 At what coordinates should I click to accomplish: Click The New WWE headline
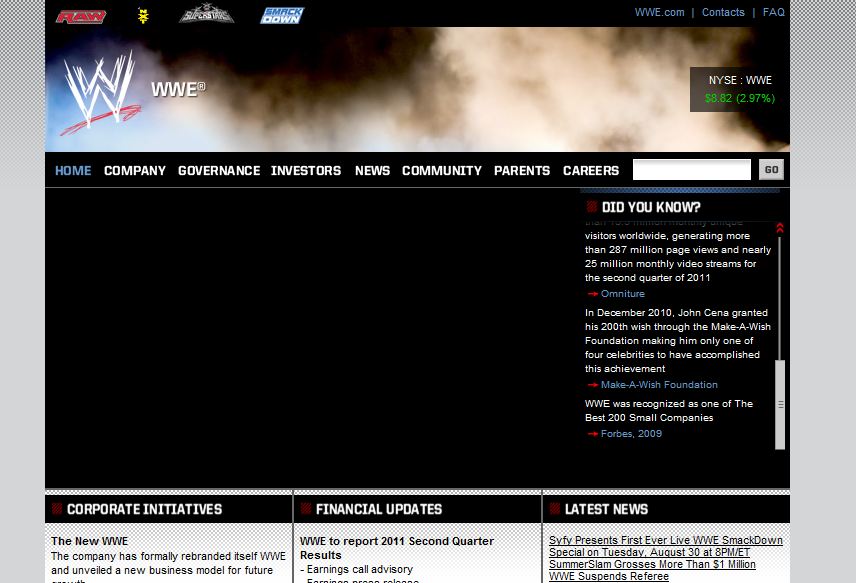(90, 542)
